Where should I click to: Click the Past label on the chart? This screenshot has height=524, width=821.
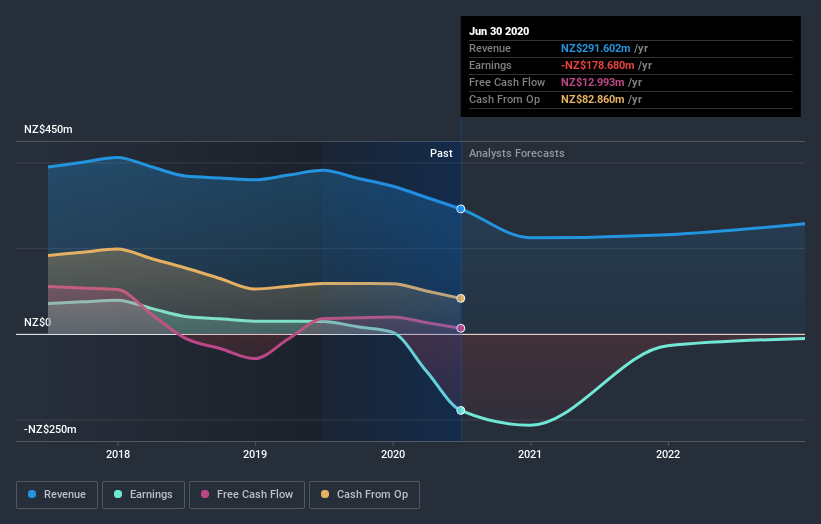(441, 153)
